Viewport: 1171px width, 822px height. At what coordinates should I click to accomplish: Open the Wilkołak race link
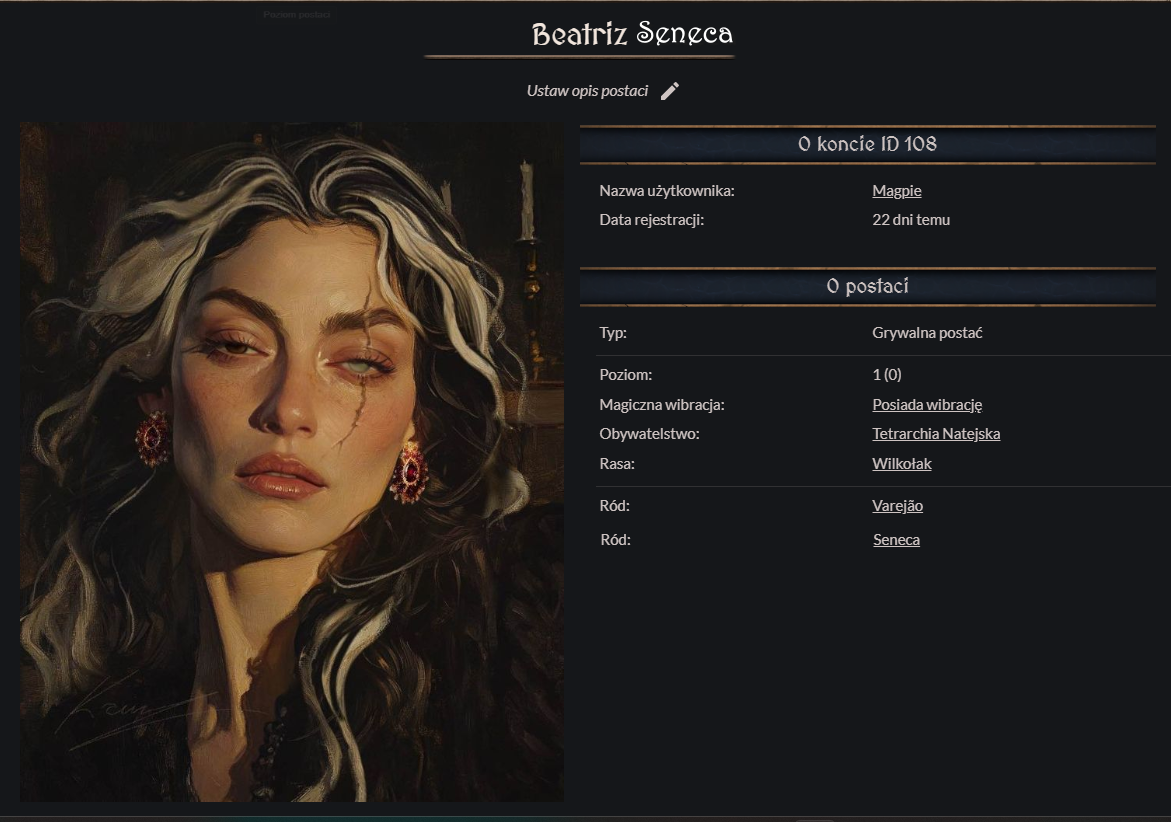click(x=901, y=464)
